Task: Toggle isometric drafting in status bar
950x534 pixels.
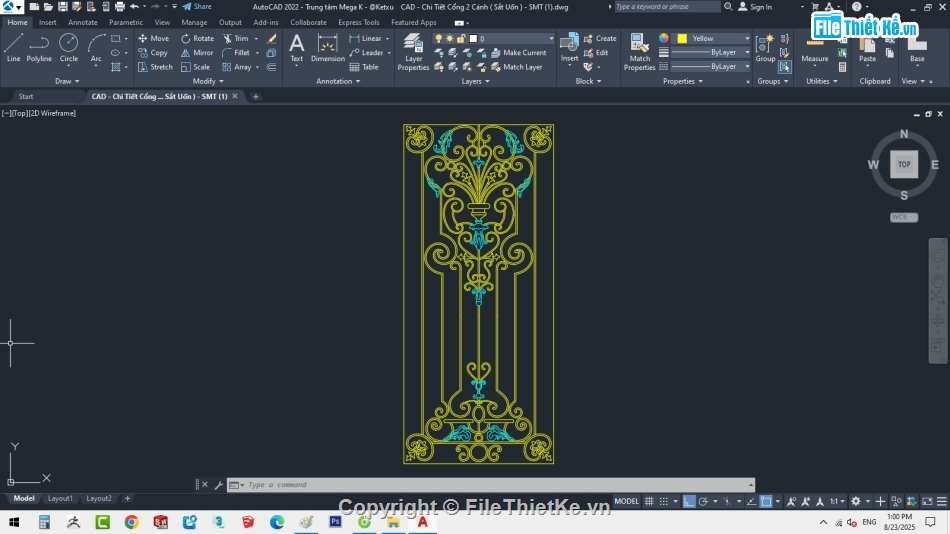Action: (x=727, y=501)
